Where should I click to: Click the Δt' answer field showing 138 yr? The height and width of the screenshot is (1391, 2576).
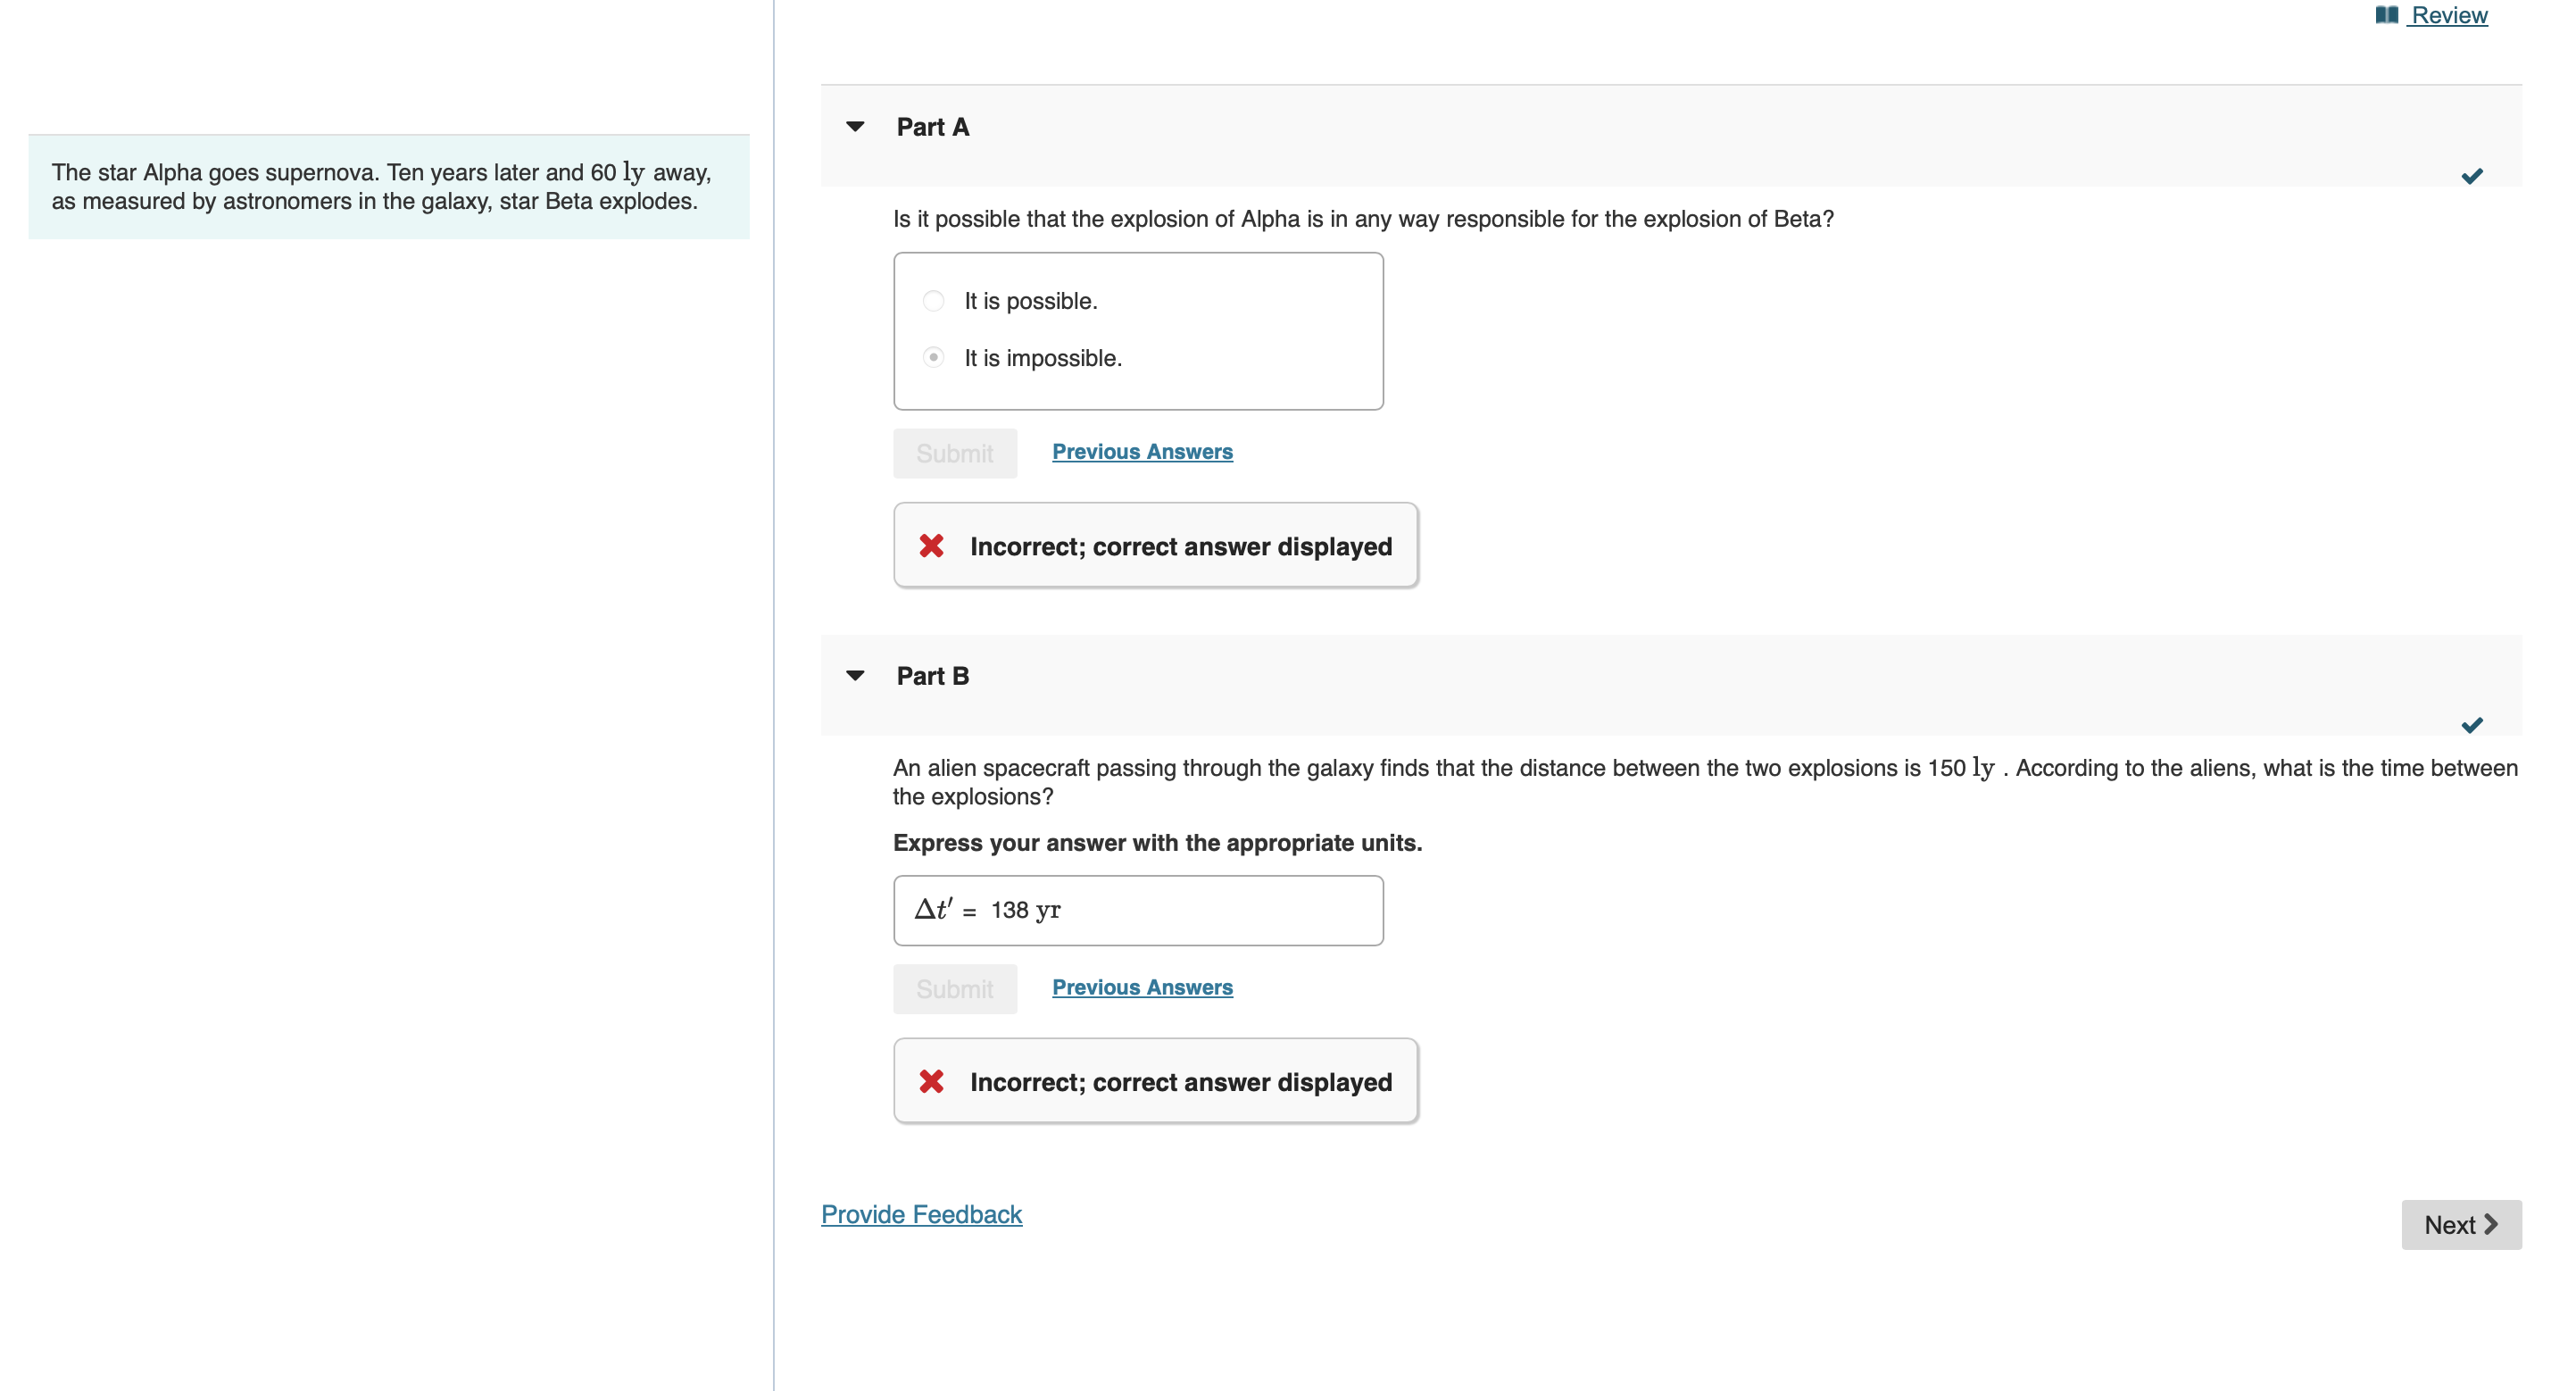1138,911
